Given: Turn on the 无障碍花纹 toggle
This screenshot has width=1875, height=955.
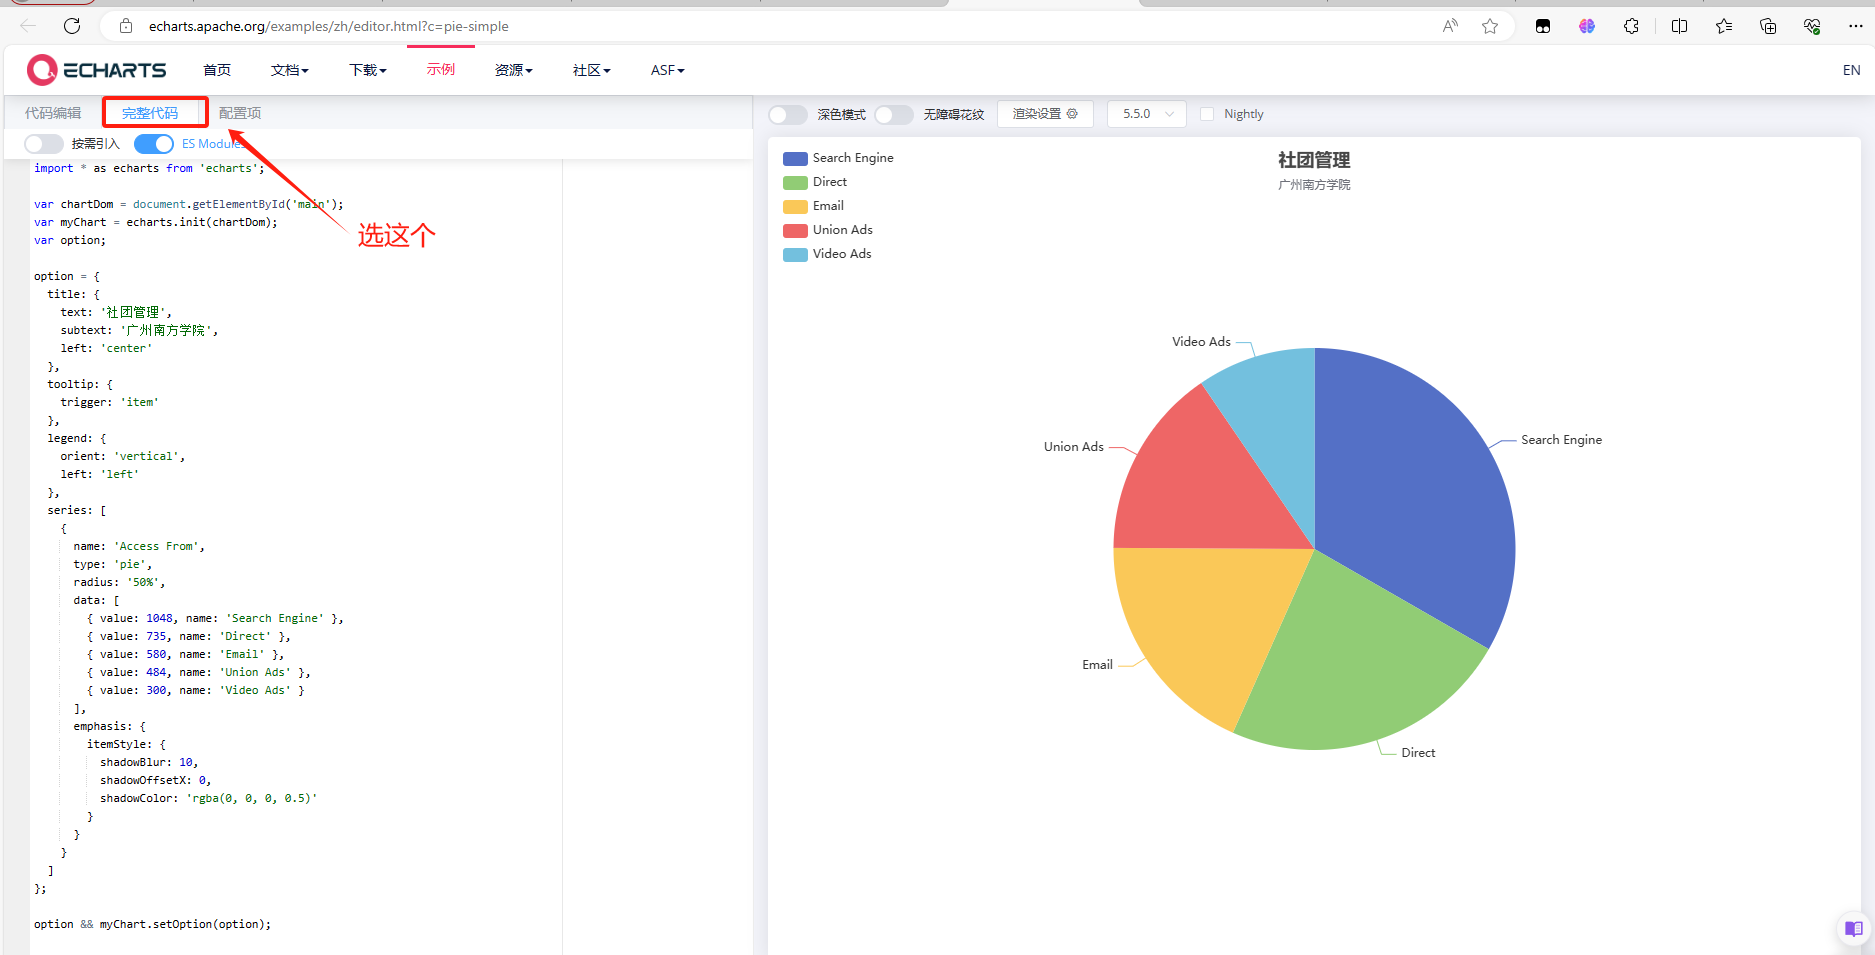Looking at the screenshot, I should point(893,114).
